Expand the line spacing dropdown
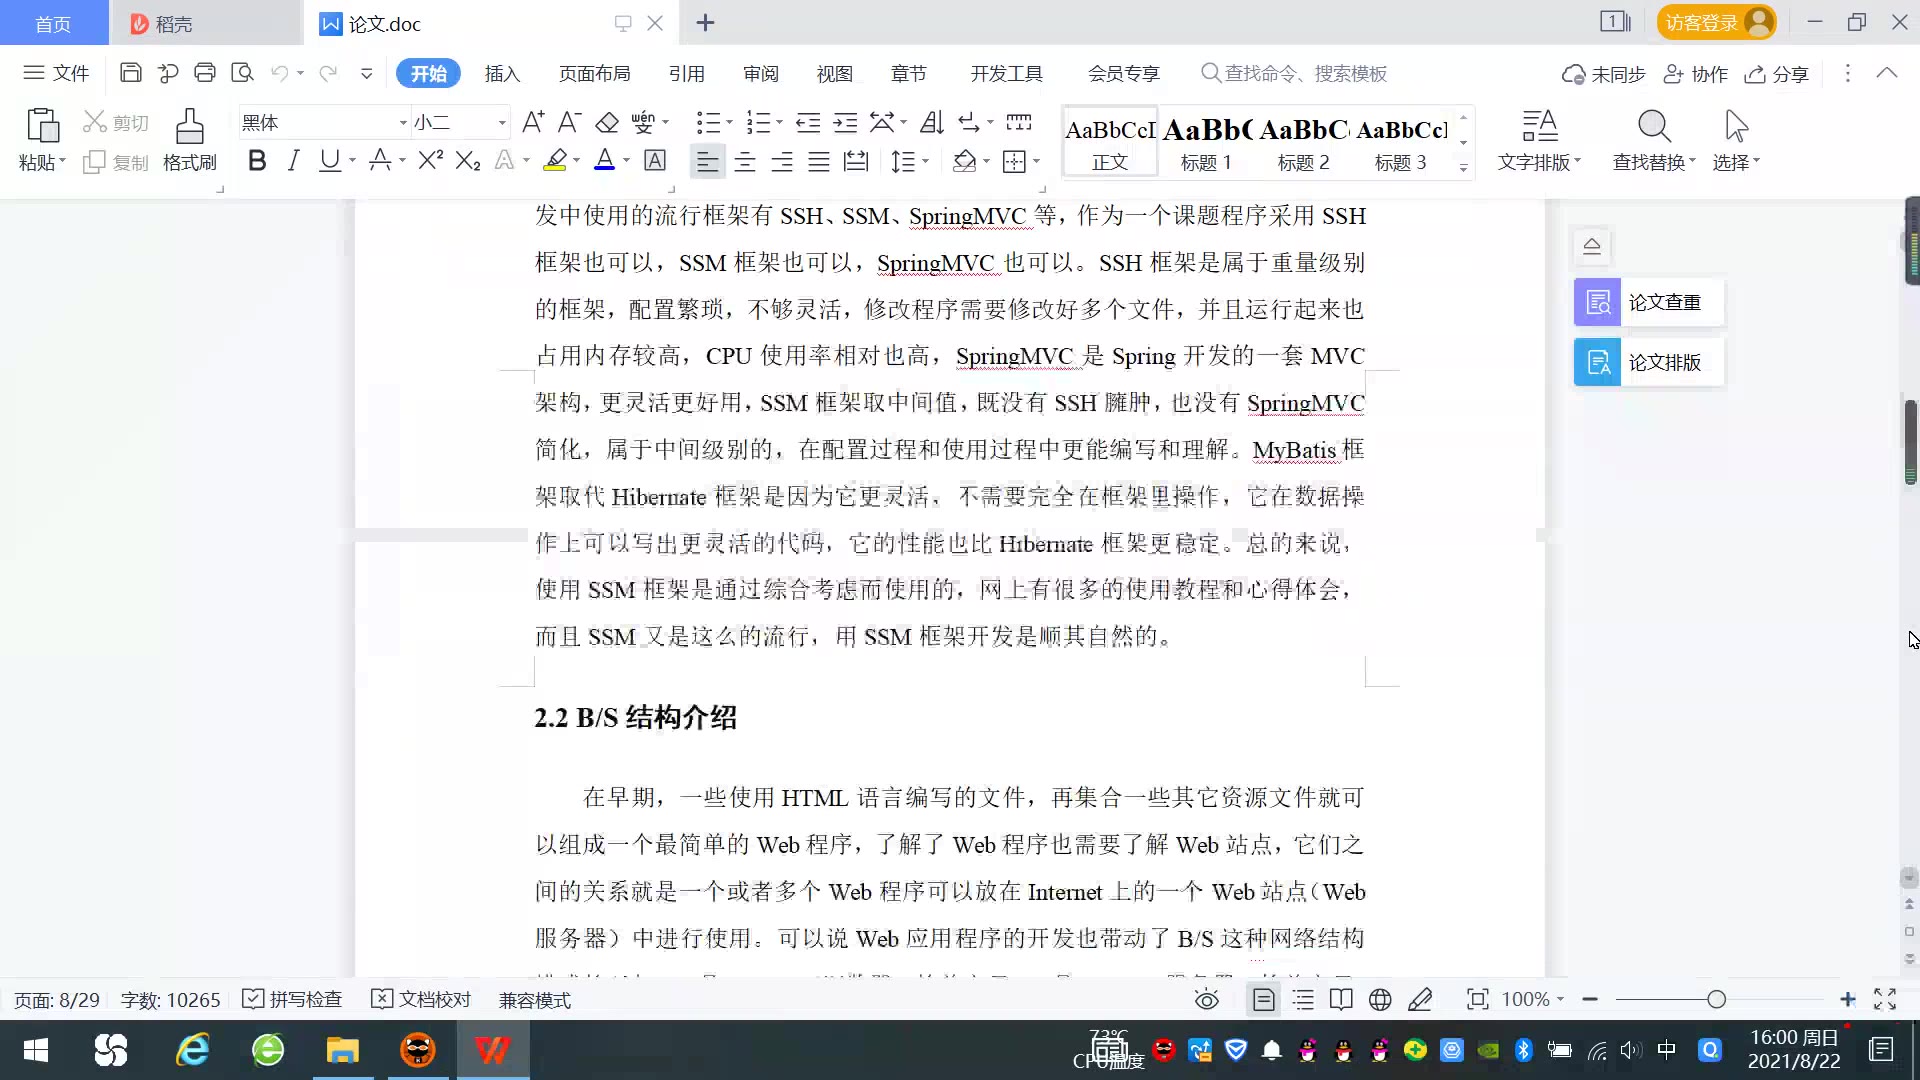The height and width of the screenshot is (1080, 1920). click(x=925, y=161)
